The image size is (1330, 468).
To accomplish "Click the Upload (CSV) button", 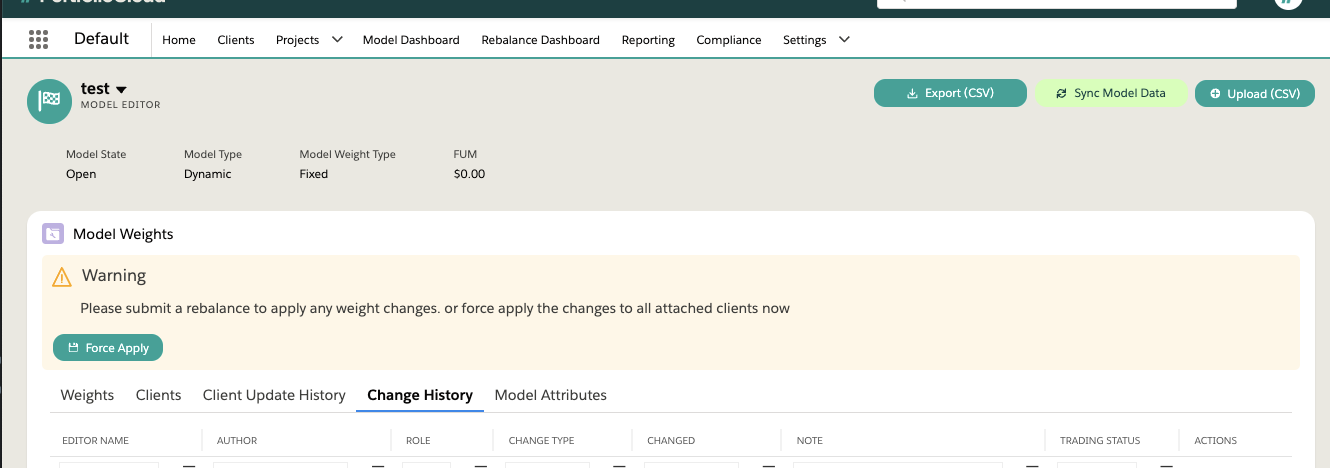I will pyautogui.click(x=1255, y=93).
